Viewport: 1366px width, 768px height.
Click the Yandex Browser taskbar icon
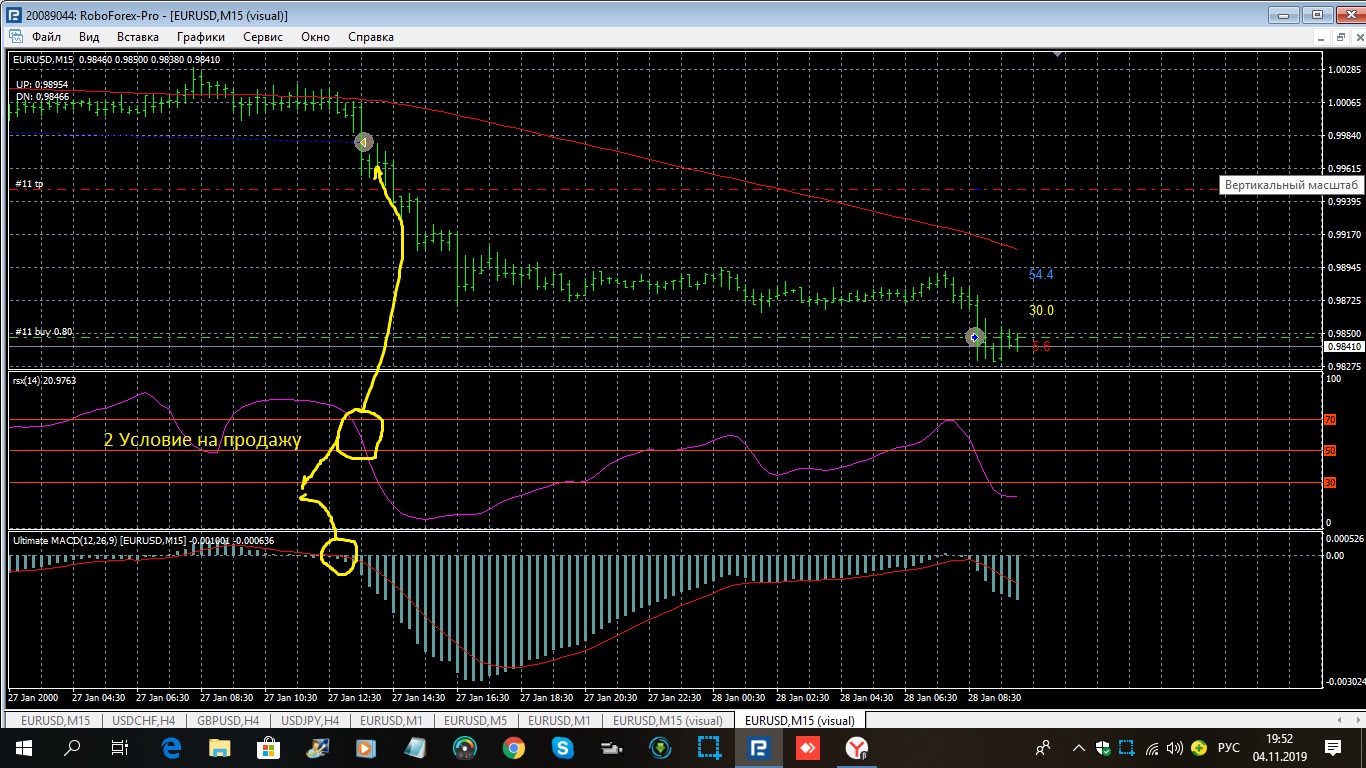856,747
